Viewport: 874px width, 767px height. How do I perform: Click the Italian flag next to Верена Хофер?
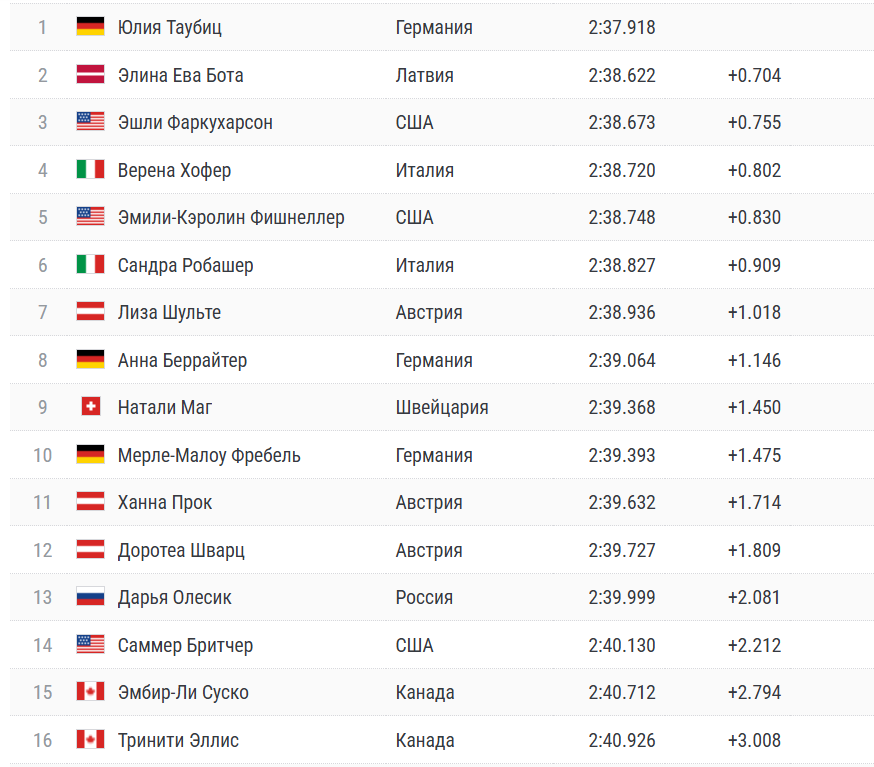pos(90,170)
